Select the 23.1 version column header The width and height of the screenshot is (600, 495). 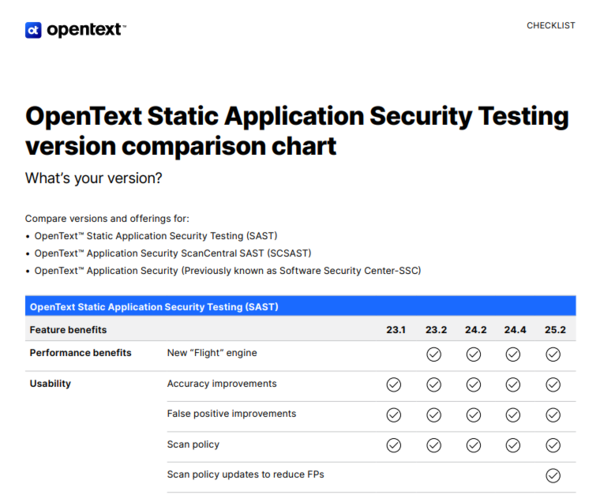(396, 330)
